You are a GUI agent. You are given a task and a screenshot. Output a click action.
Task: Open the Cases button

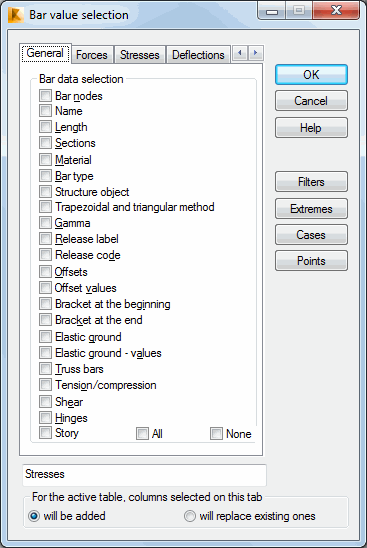click(x=311, y=235)
